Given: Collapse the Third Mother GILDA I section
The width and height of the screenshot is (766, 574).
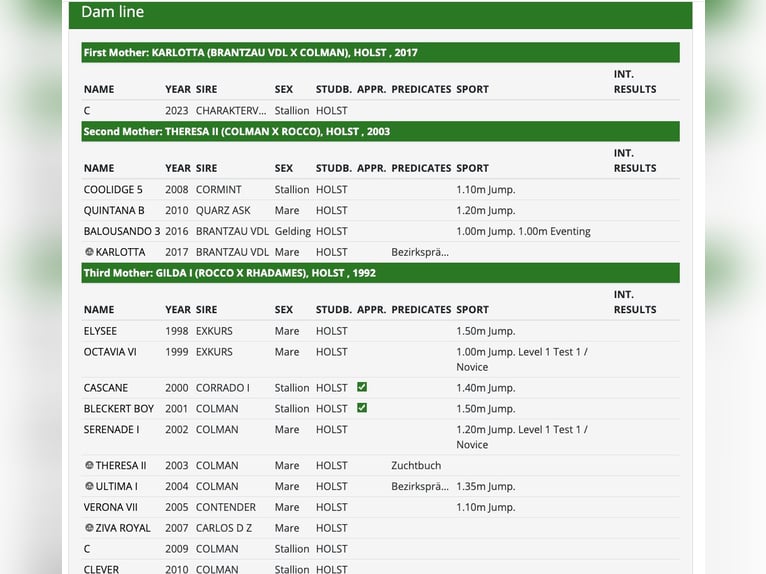Looking at the screenshot, I should coord(380,273).
